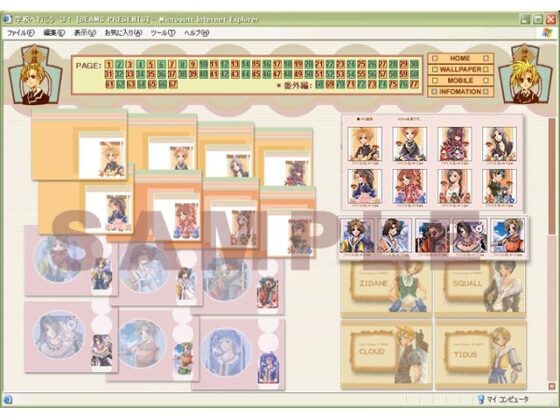Image resolution: width=560 pixels, height=420 pixels.
Task: Open the CLOUD wallpaper card
Action: tap(386, 355)
